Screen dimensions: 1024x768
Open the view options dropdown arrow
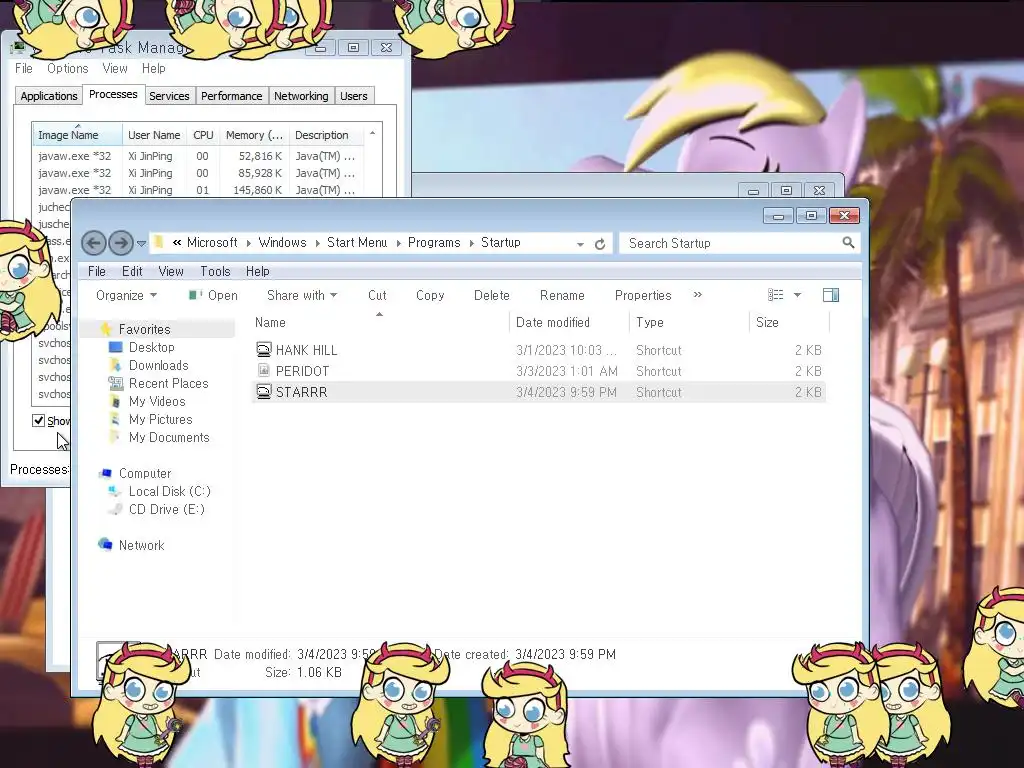click(797, 295)
